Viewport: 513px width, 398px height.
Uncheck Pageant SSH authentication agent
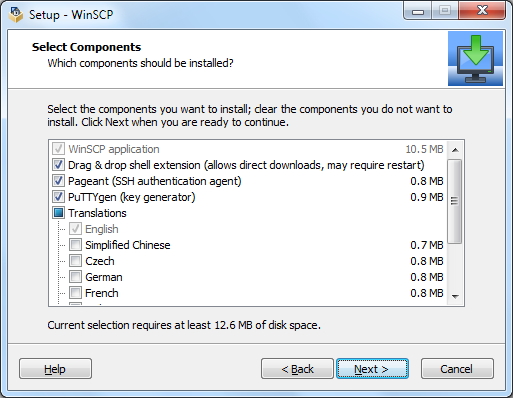coord(58,181)
